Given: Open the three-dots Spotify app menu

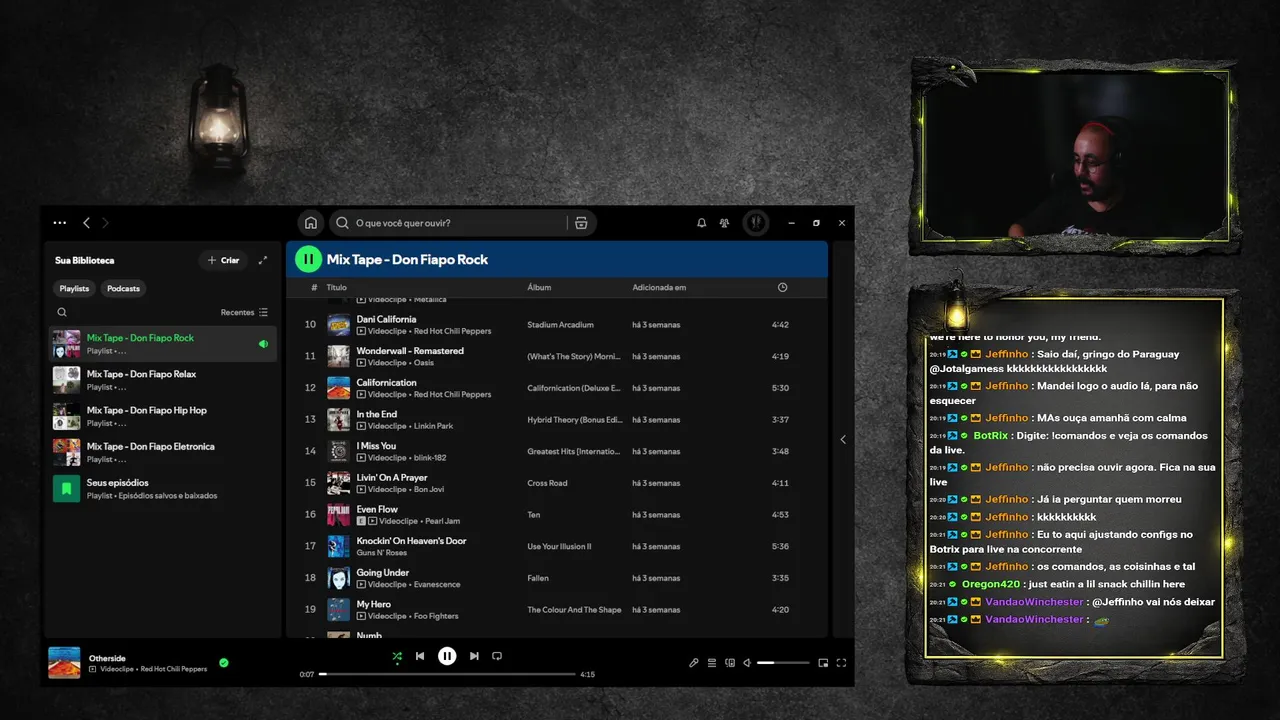Looking at the screenshot, I should click(x=60, y=223).
